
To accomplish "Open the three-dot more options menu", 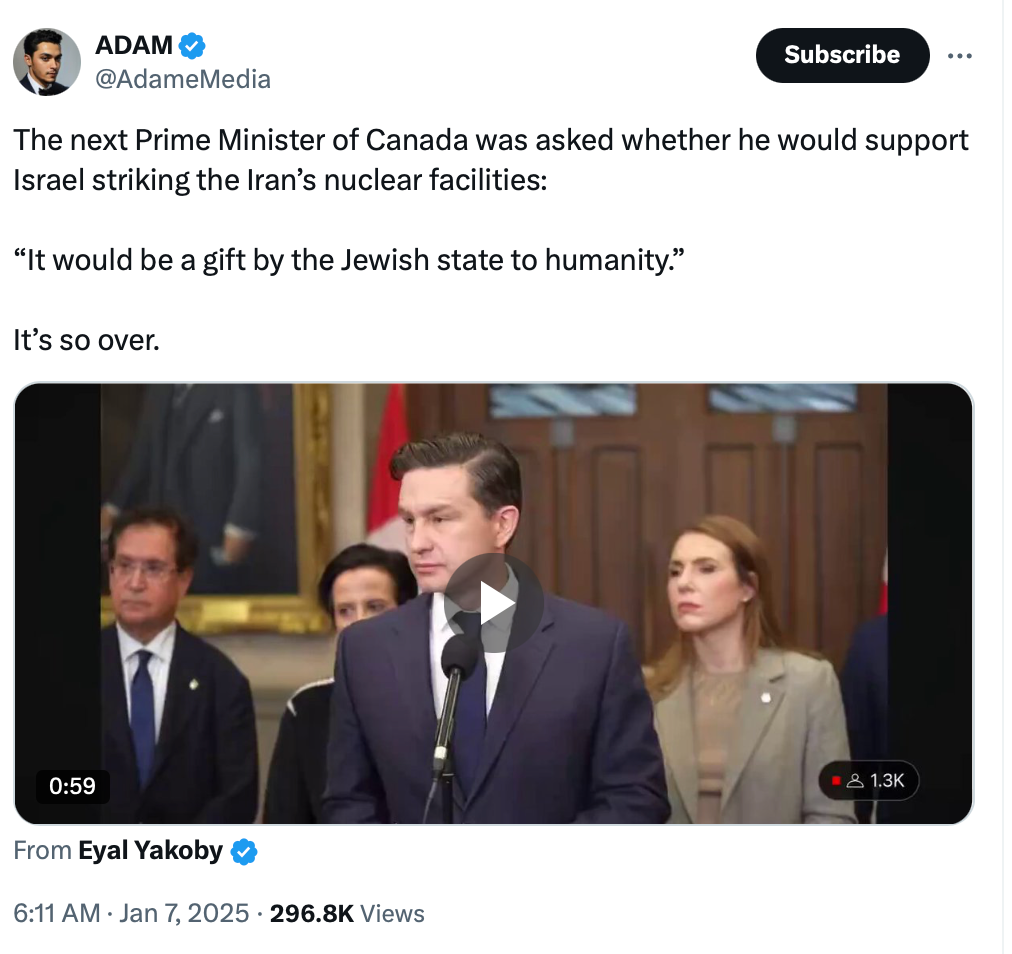I will coord(959,56).
